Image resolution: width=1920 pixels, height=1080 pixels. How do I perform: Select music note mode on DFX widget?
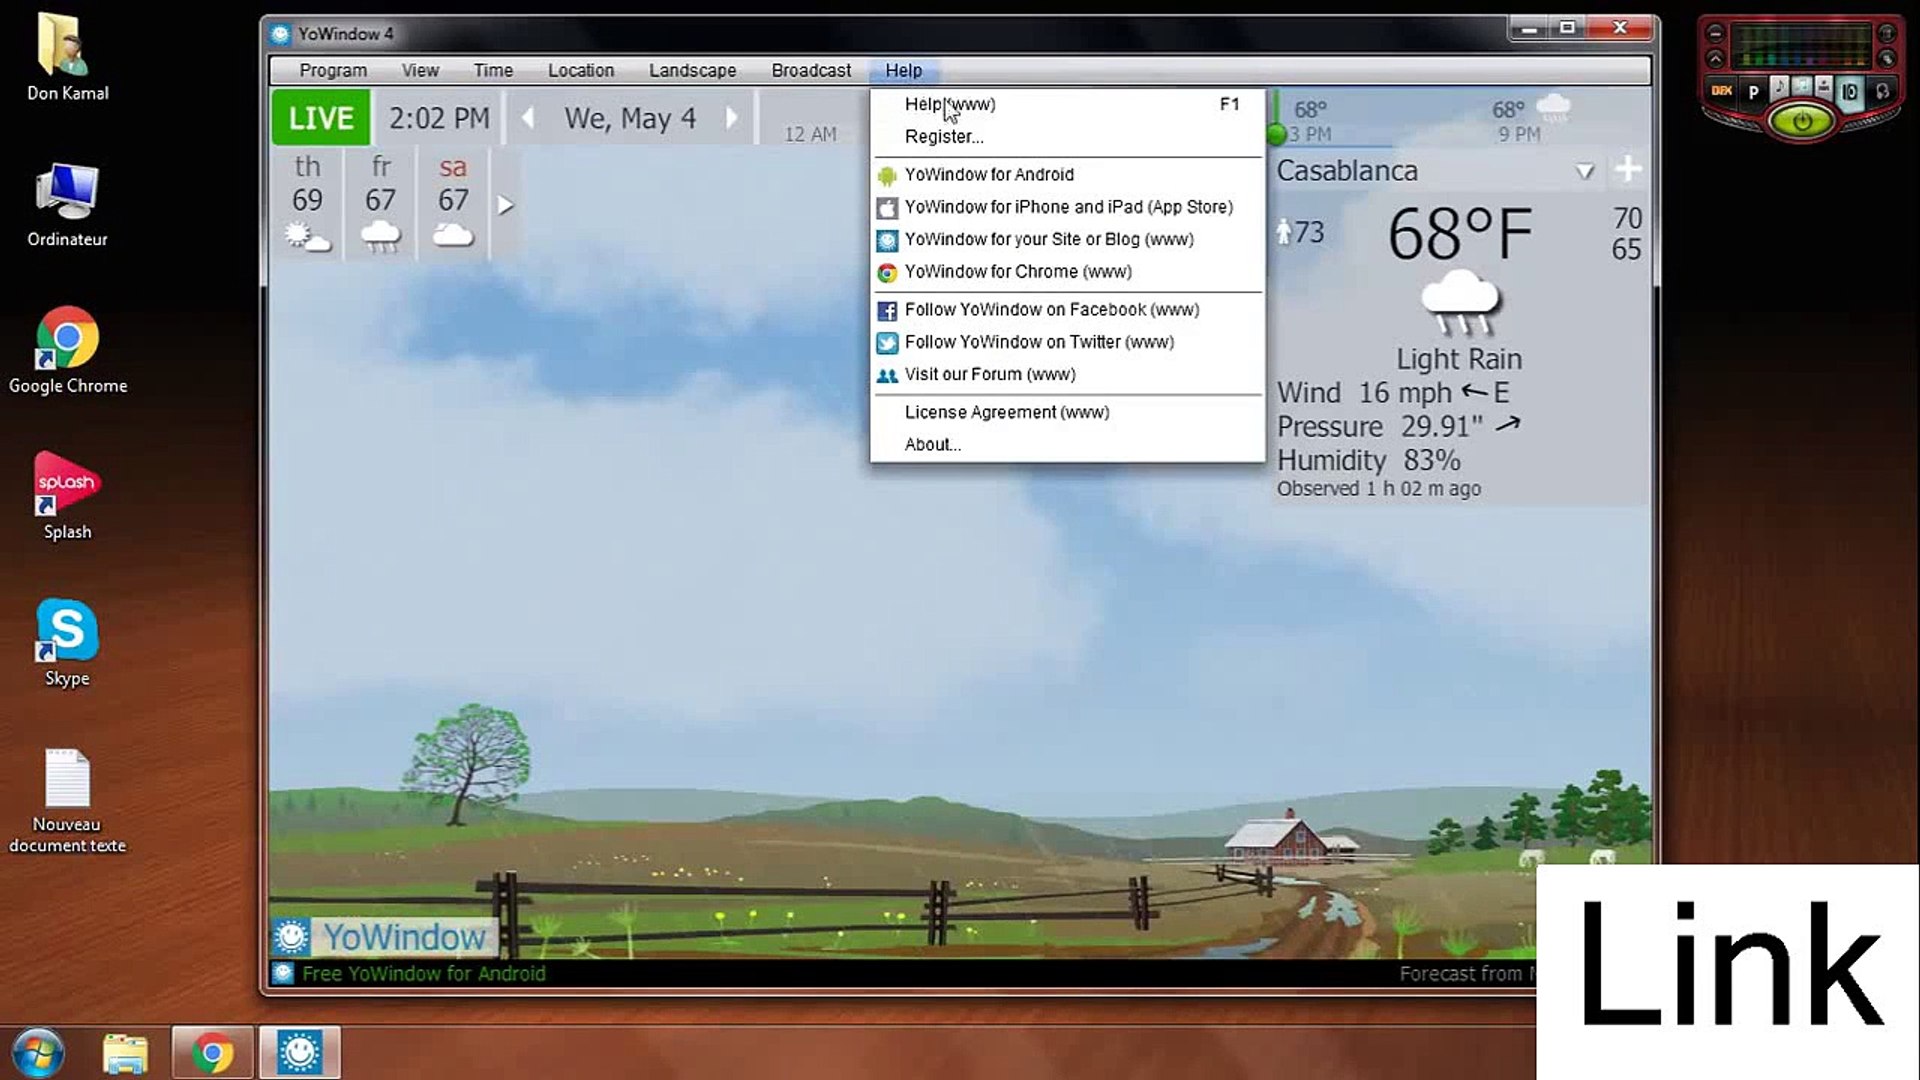[x=1779, y=89]
